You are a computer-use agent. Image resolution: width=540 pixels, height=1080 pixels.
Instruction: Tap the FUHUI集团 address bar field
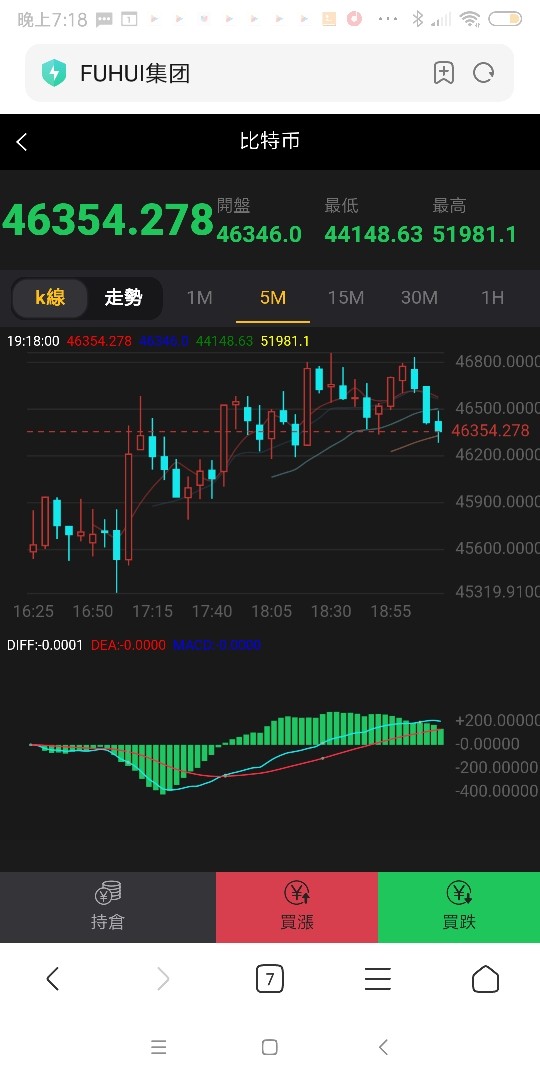[269, 73]
